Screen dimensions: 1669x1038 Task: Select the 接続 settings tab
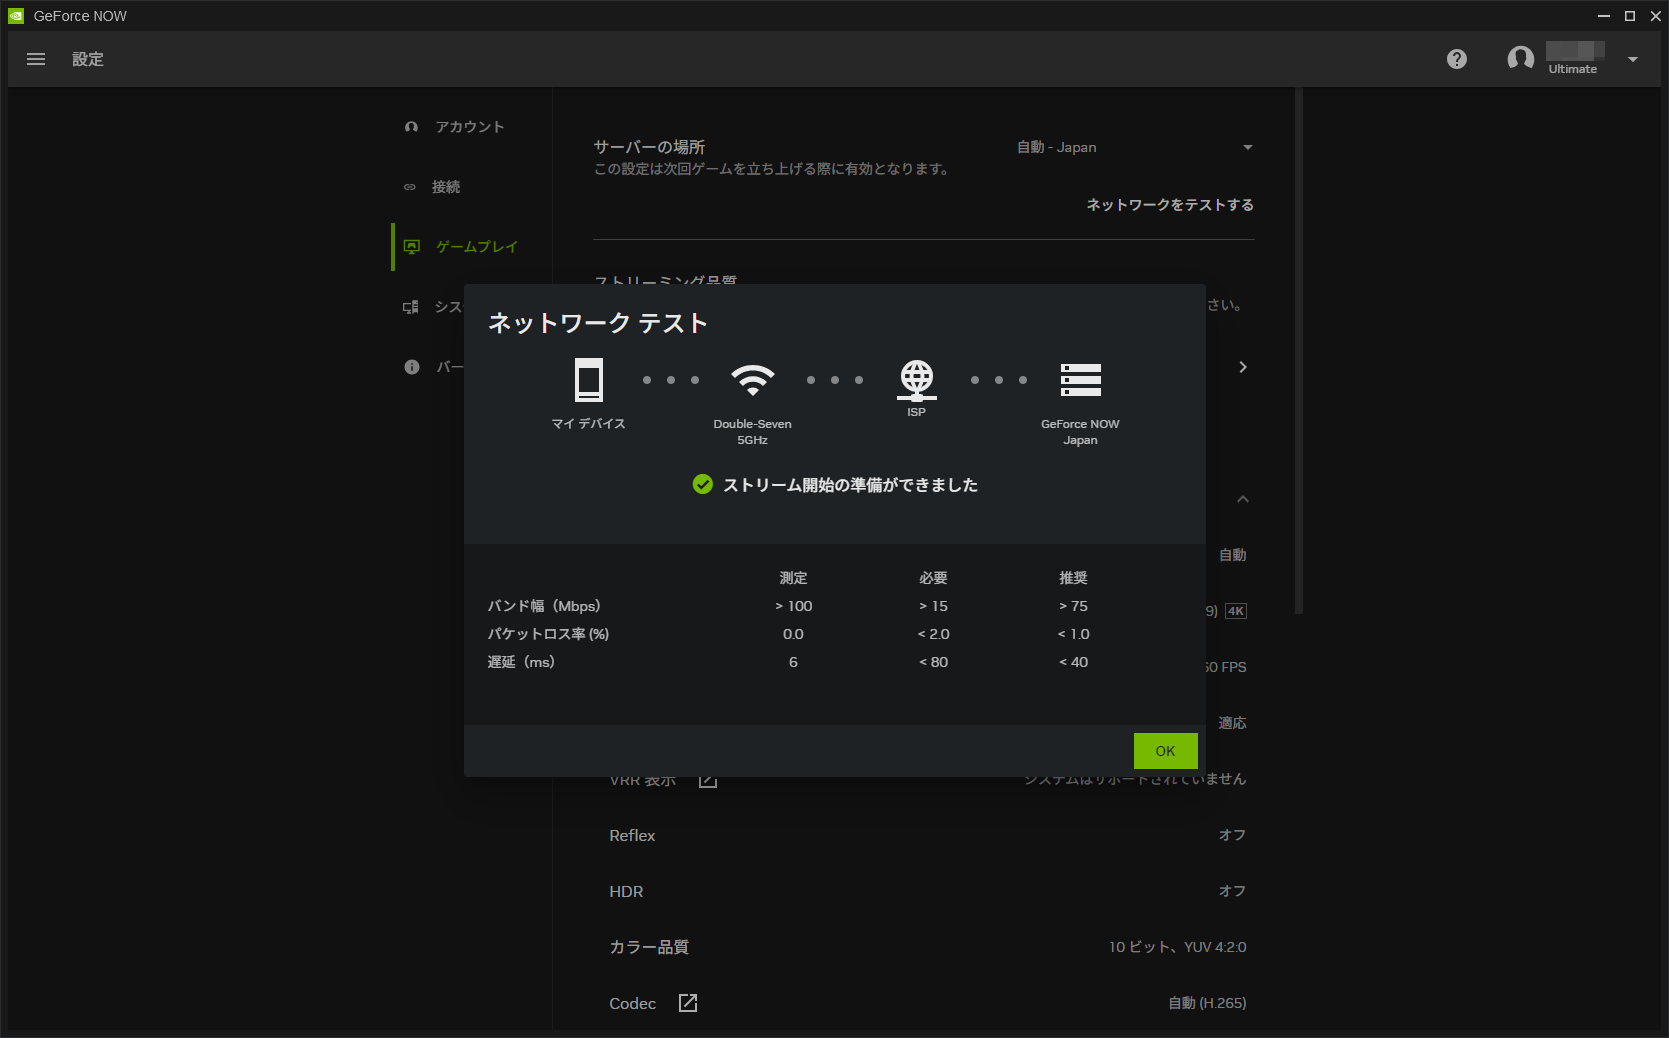(446, 187)
